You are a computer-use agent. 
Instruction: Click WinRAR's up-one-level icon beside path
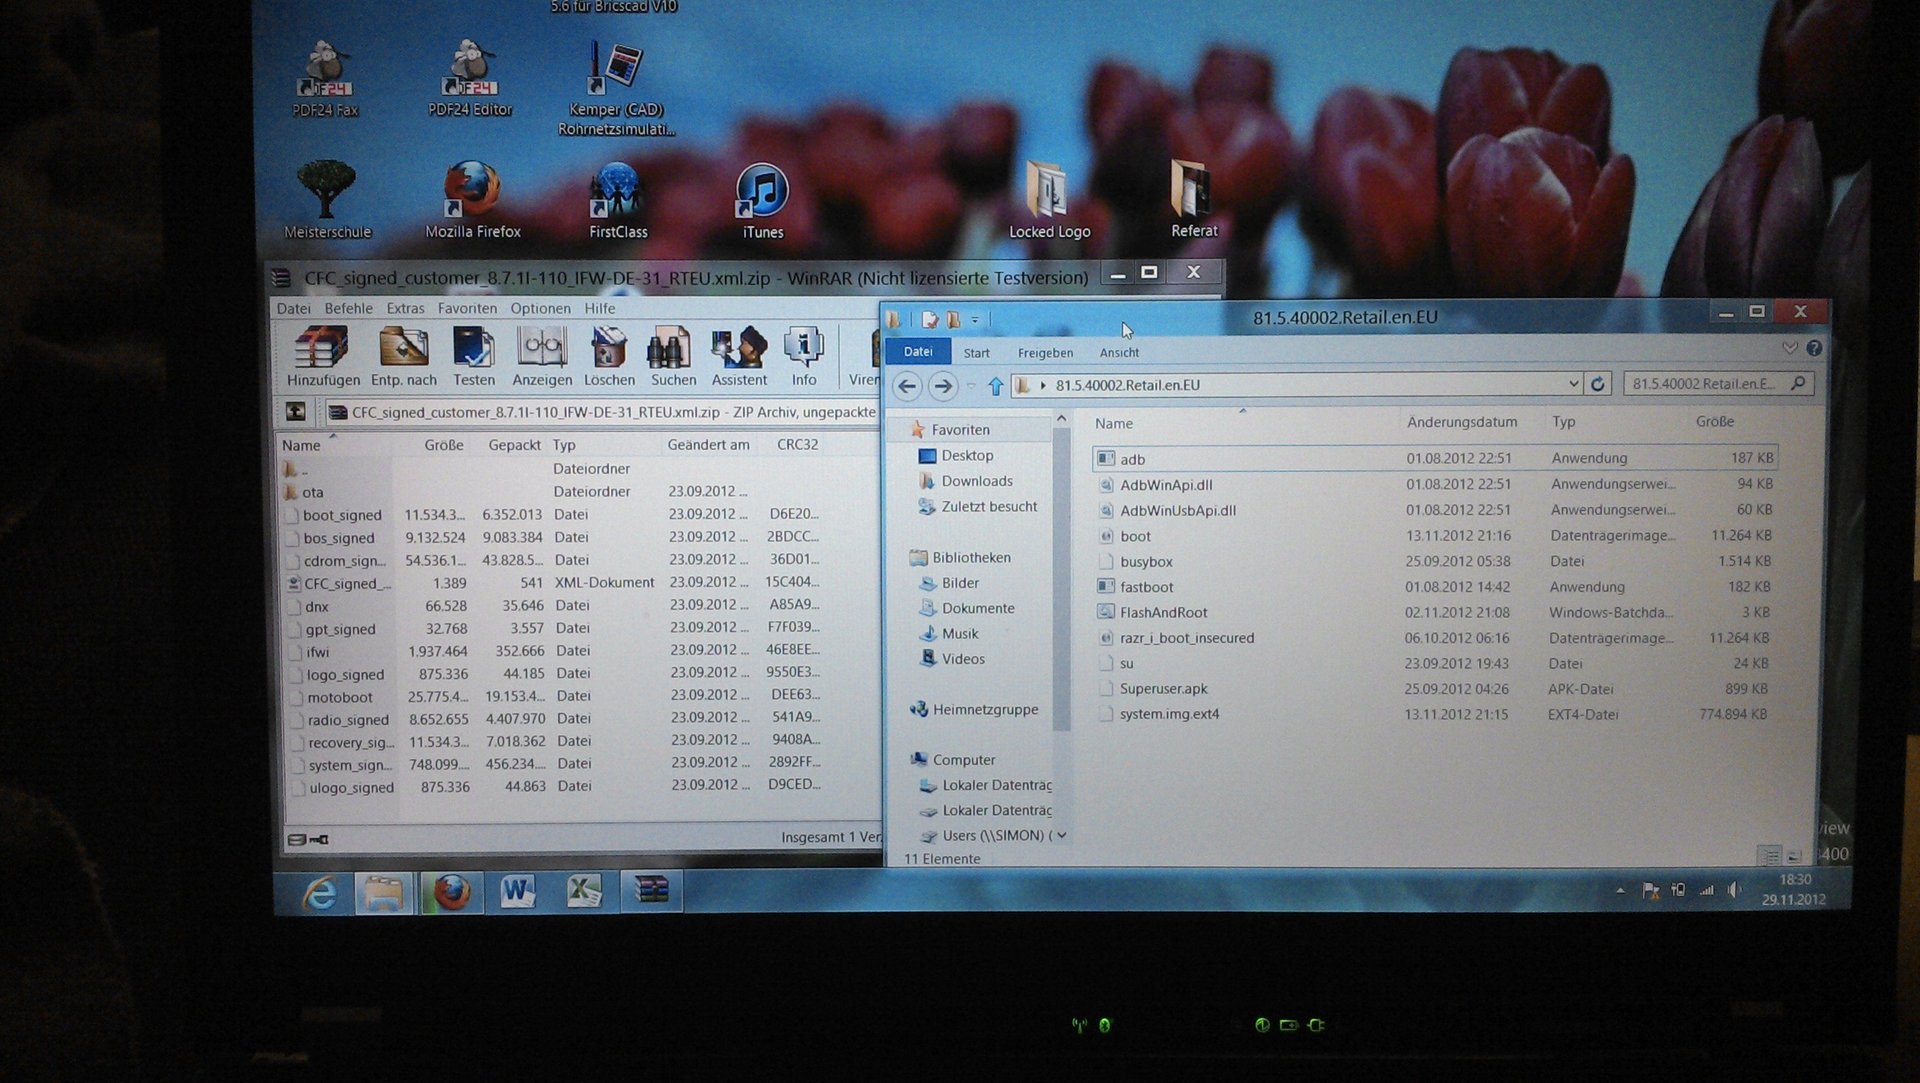click(x=296, y=411)
